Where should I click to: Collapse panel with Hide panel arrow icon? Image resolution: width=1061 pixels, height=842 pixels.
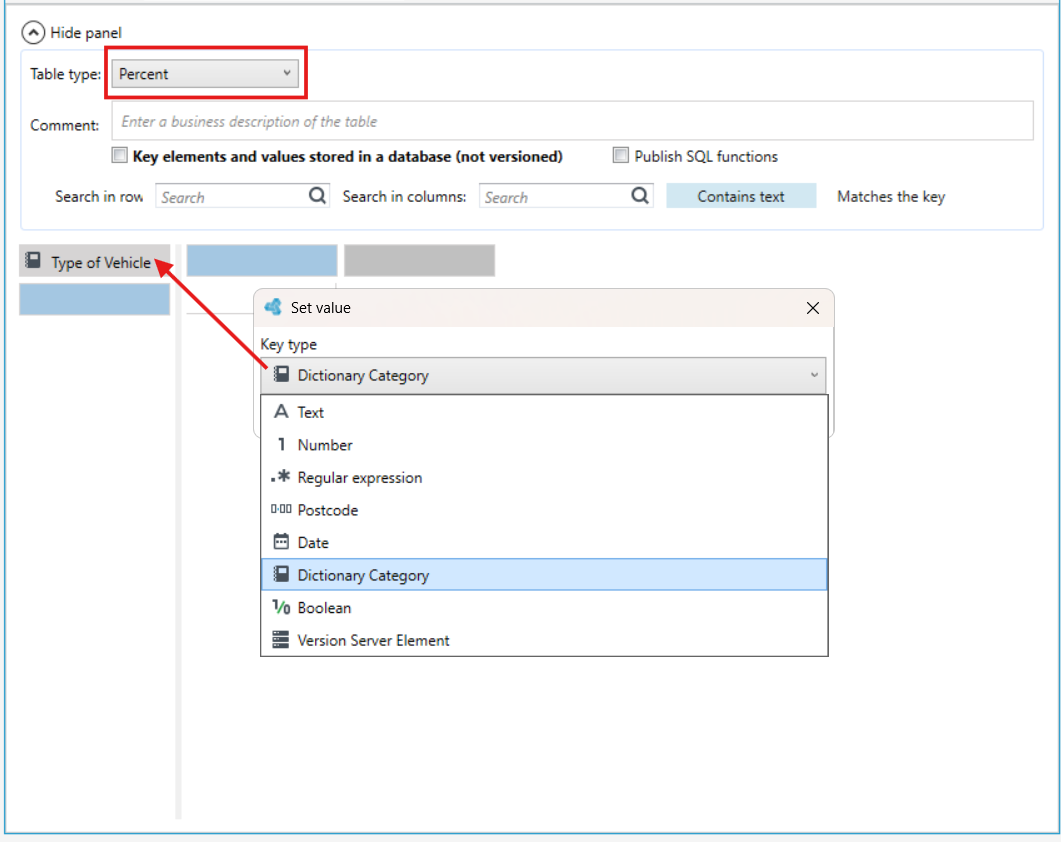32,32
